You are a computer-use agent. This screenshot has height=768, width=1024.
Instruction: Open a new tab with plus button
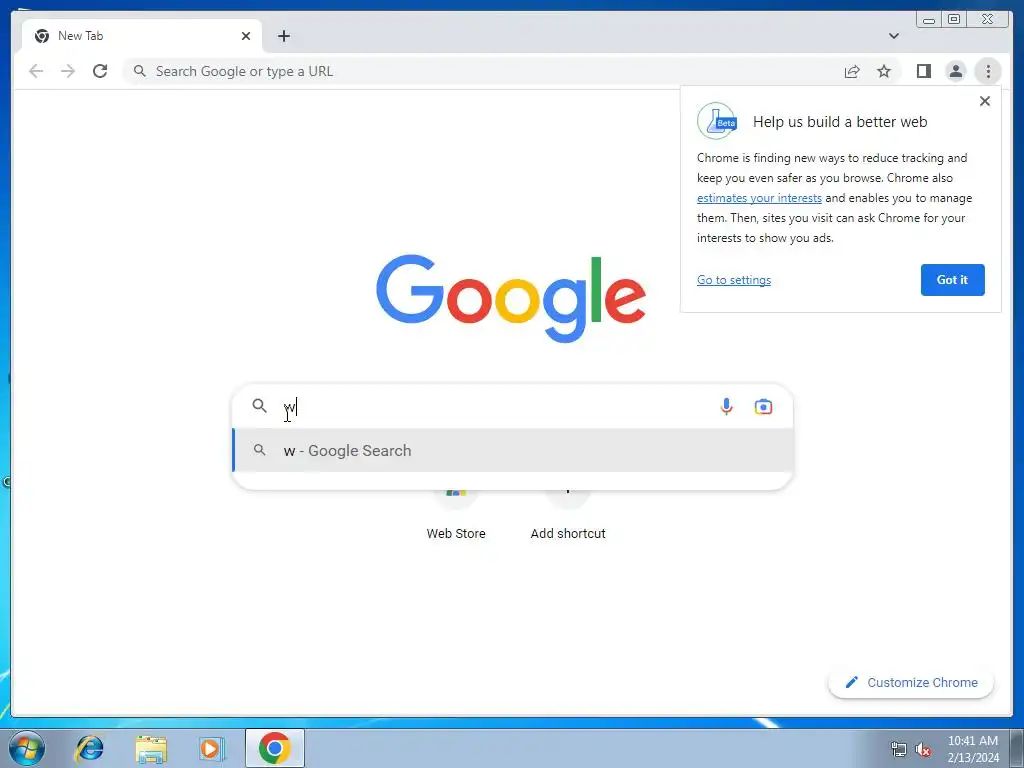[283, 36]
